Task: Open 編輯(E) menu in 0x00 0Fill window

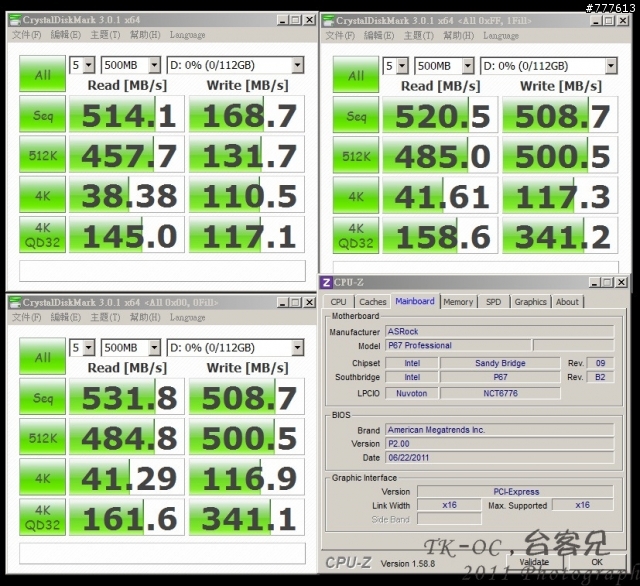Action: pyautogui.click(x=66, y=317)
